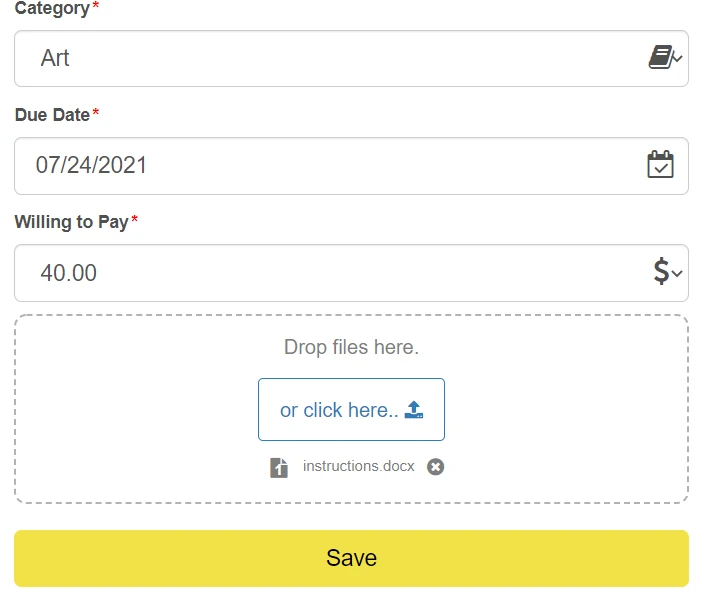Click the dollar sign currency icon

(x=661, y=271)
